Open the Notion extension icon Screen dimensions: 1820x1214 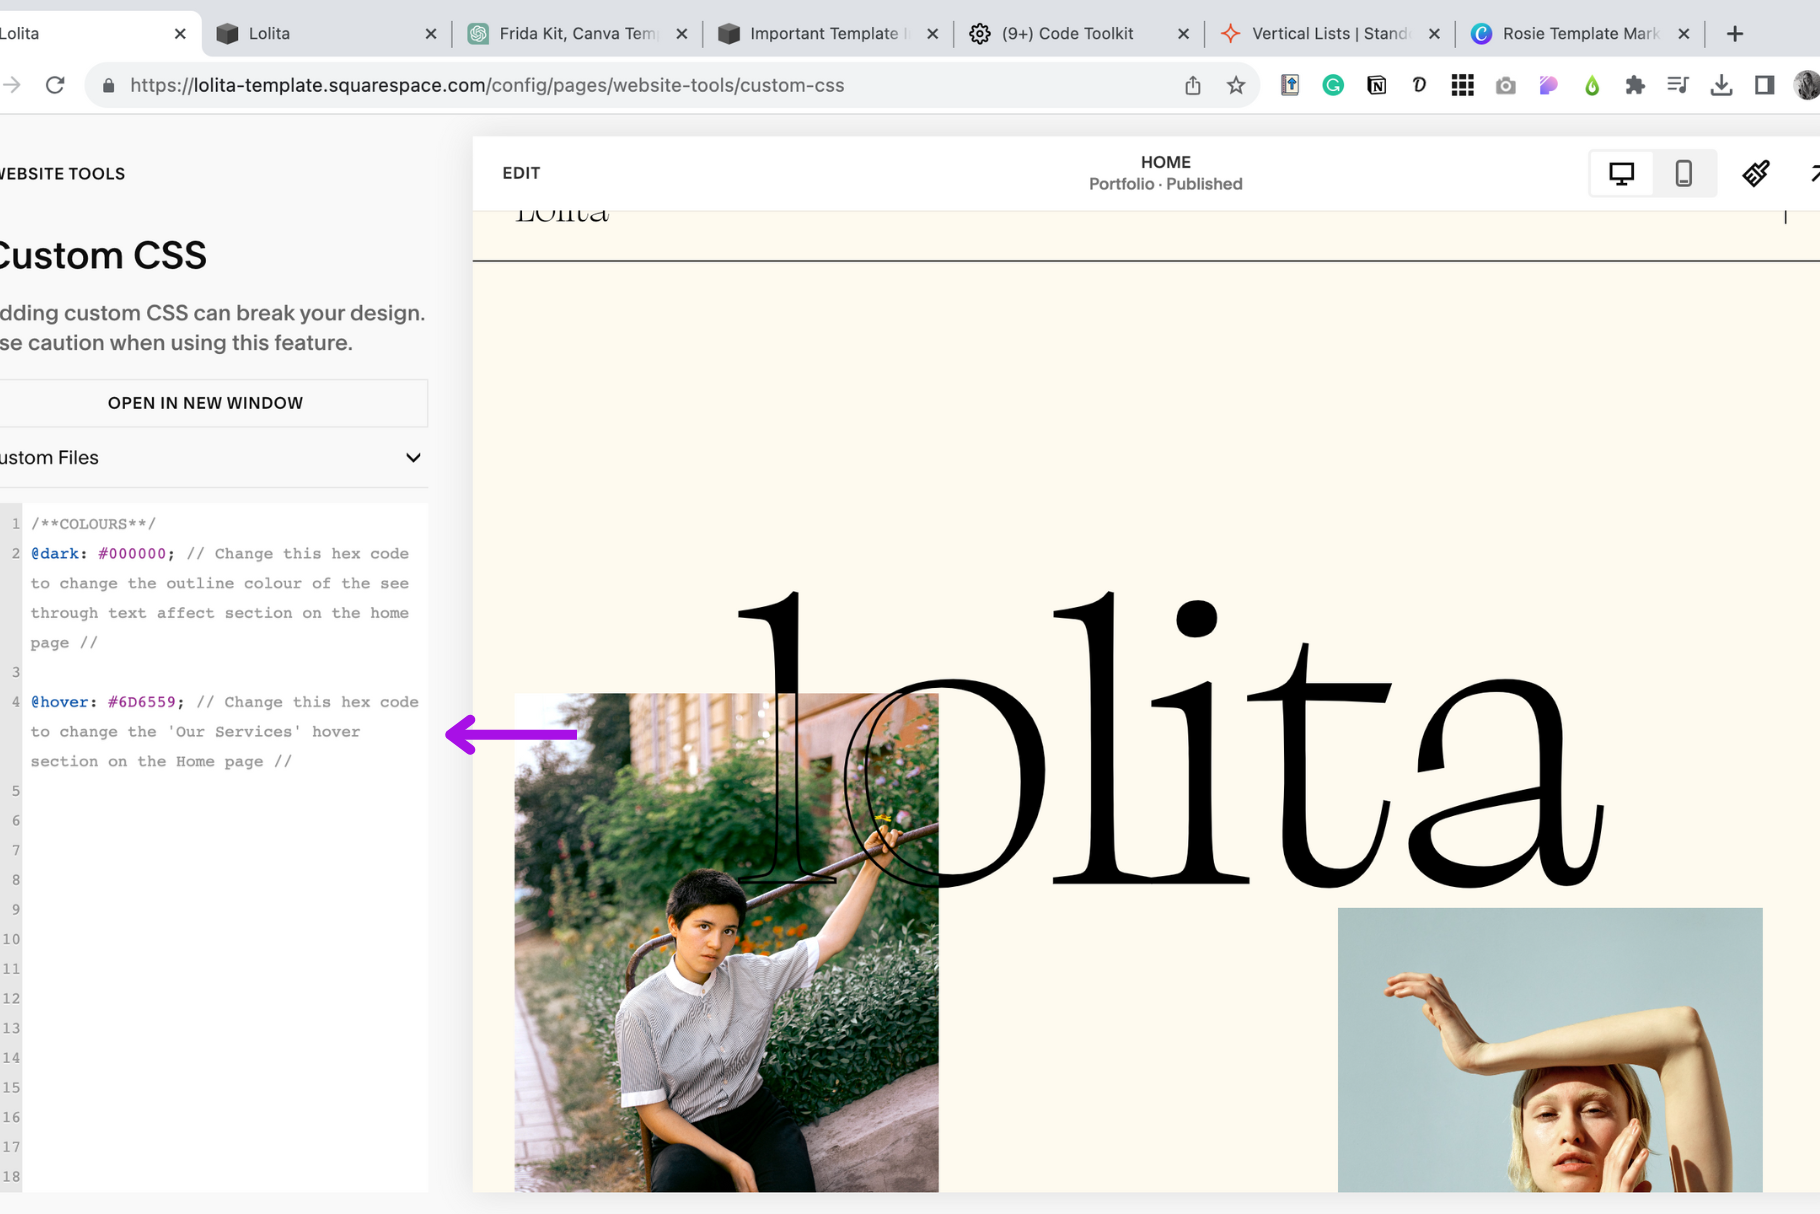click(x=1376, y=86)
